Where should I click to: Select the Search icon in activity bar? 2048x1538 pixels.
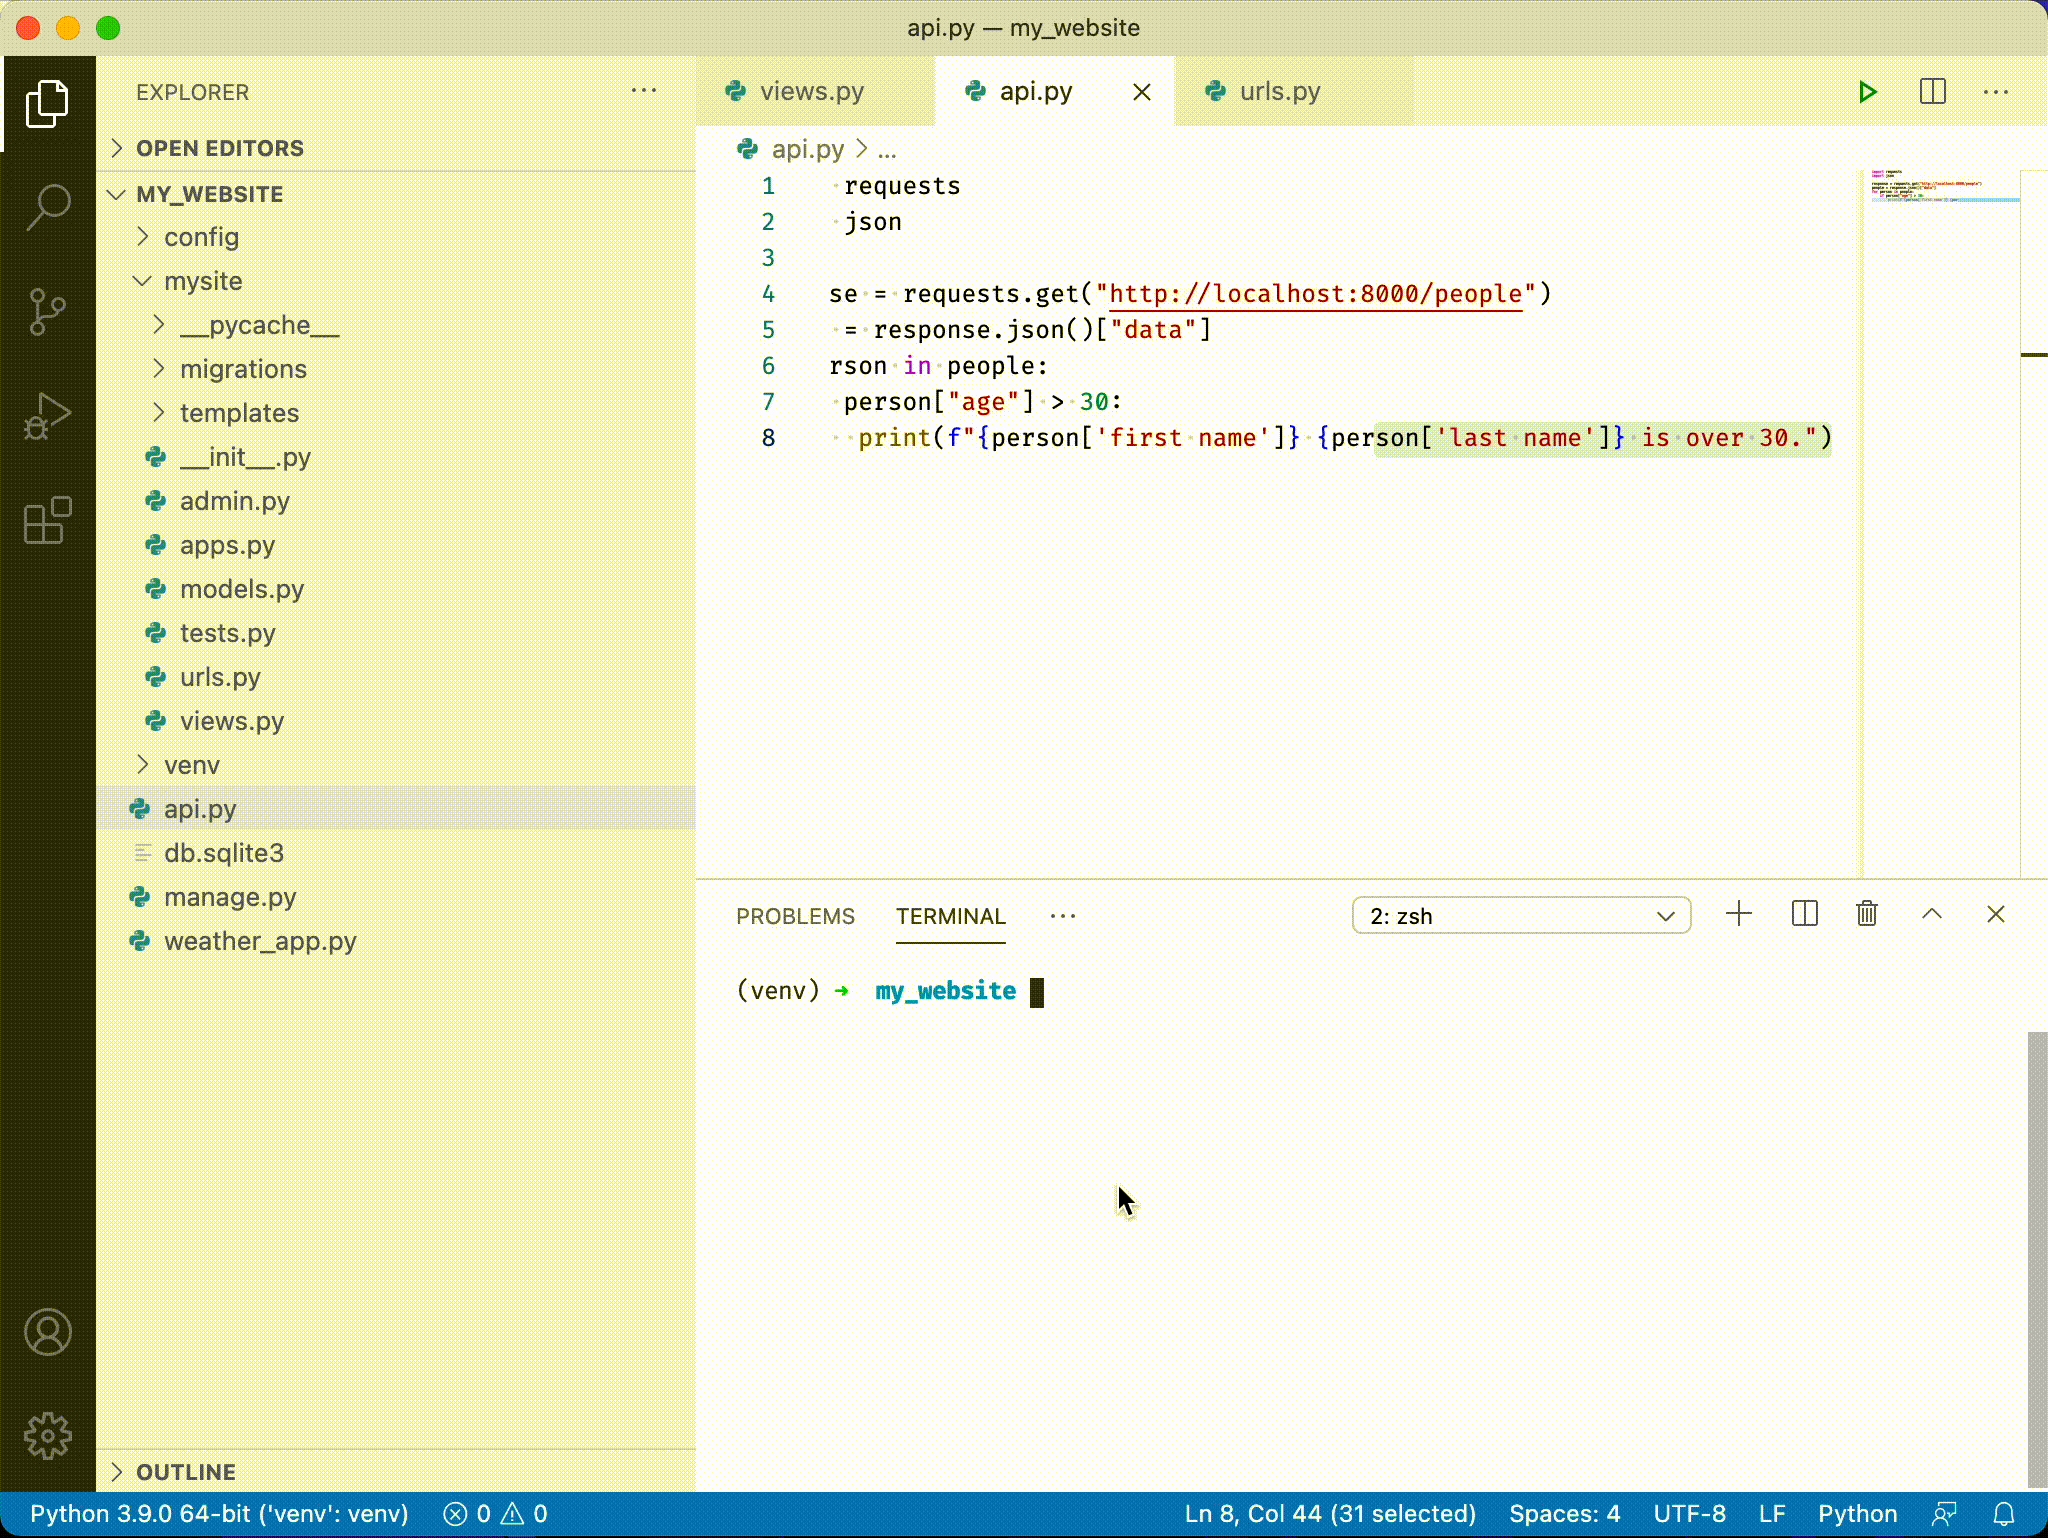48,207
